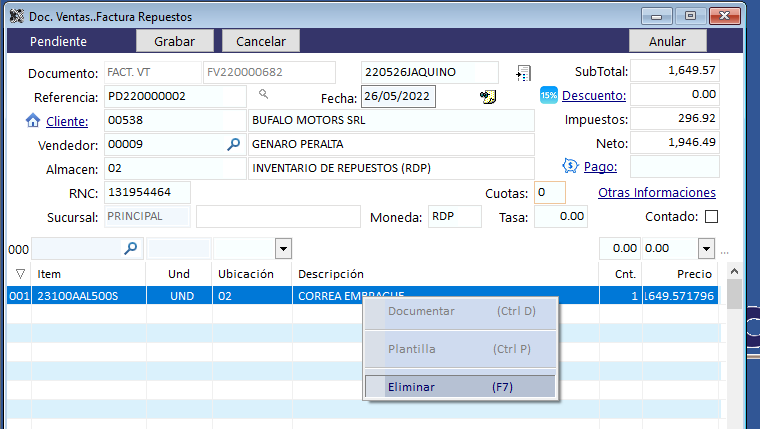The image size is (760, 429).
Task: Choose Documentar from the context menu
Action: tap(460, 311)
